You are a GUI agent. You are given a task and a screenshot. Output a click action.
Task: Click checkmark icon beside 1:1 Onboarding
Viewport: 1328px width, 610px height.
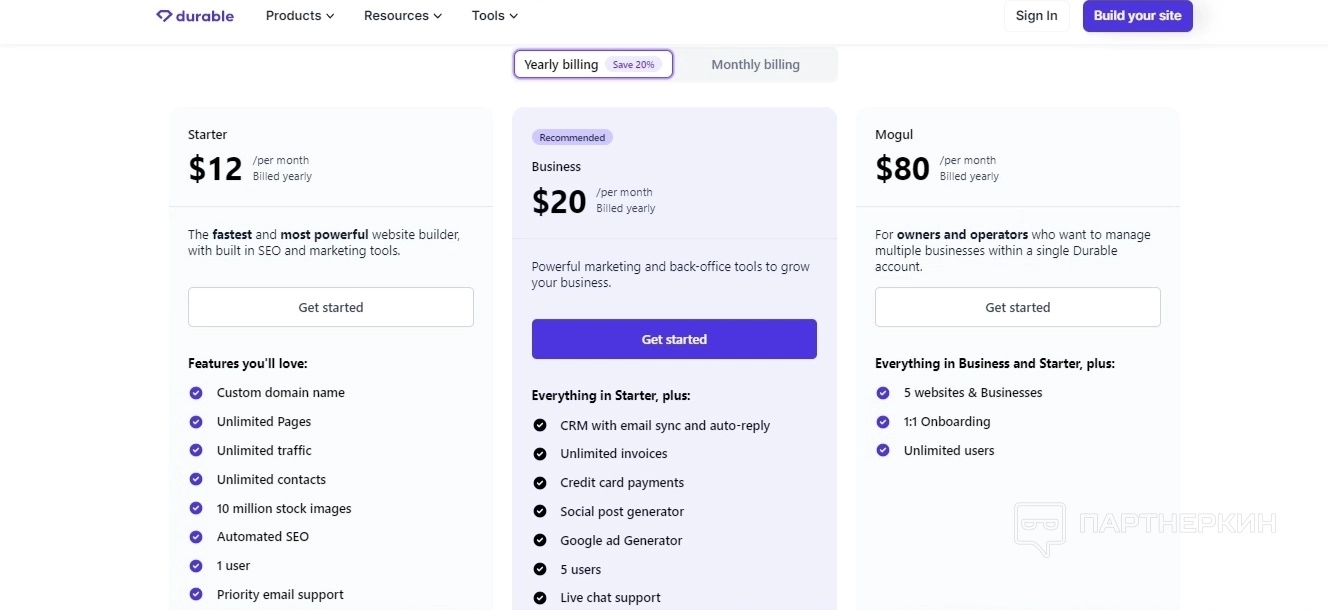tap(883, 422)
